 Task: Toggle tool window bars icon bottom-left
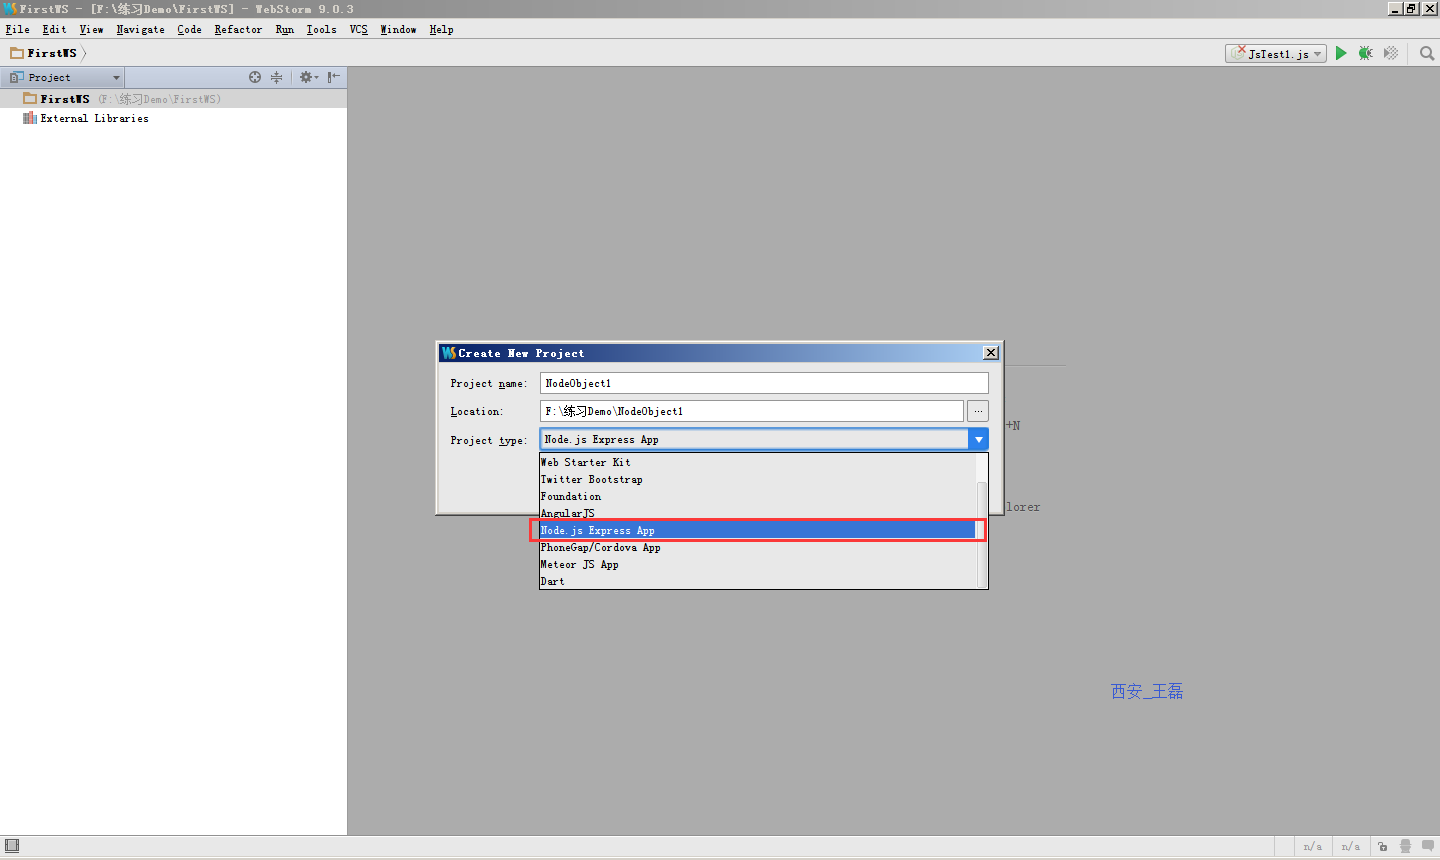pyautogui.click(x=12, y=846)
